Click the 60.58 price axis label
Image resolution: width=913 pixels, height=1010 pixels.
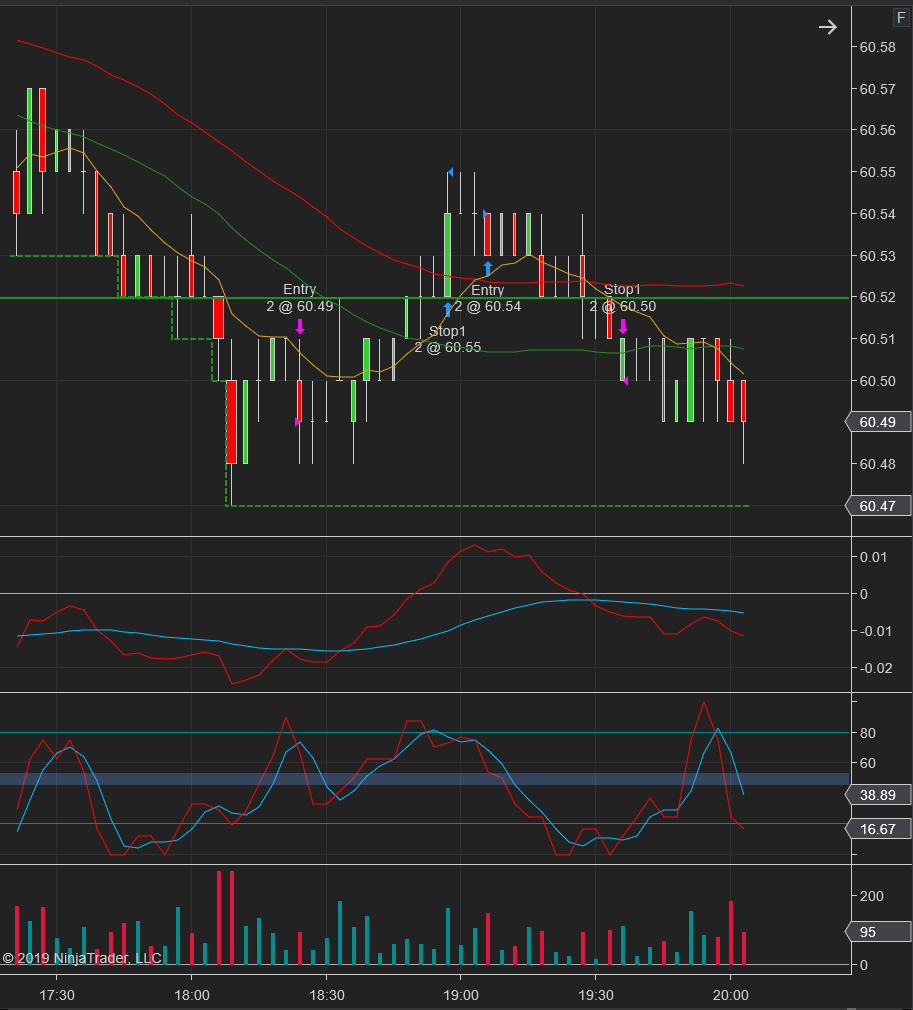pyautogui.click(x=878, y=47)
